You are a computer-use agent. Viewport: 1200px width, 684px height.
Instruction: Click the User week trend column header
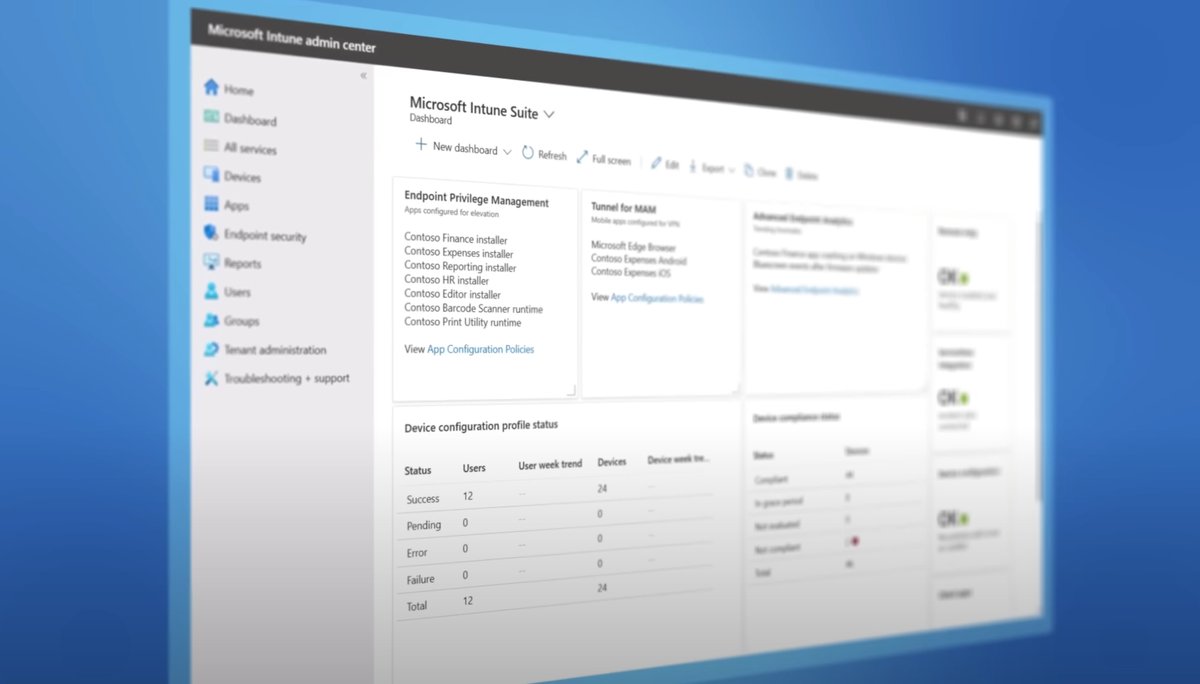click(550, 465)
